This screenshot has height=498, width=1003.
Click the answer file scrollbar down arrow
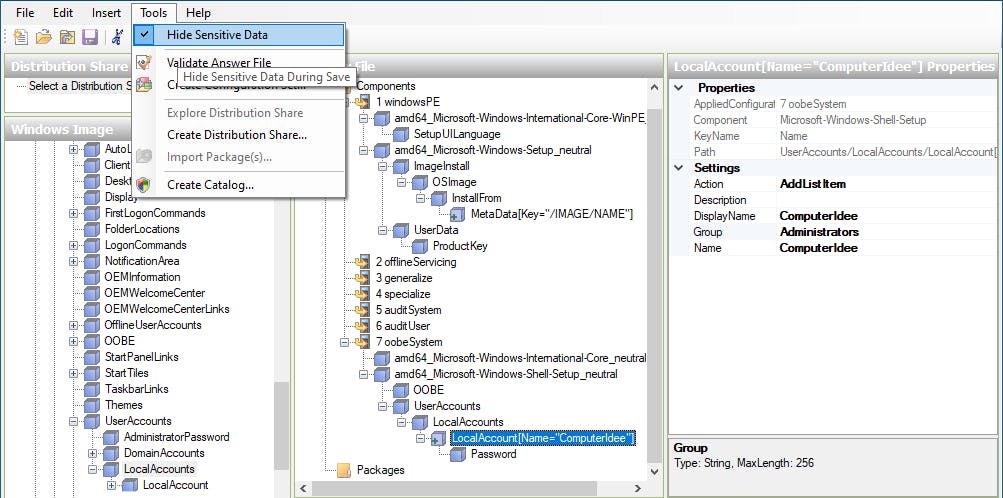click(x=654, y=472)
